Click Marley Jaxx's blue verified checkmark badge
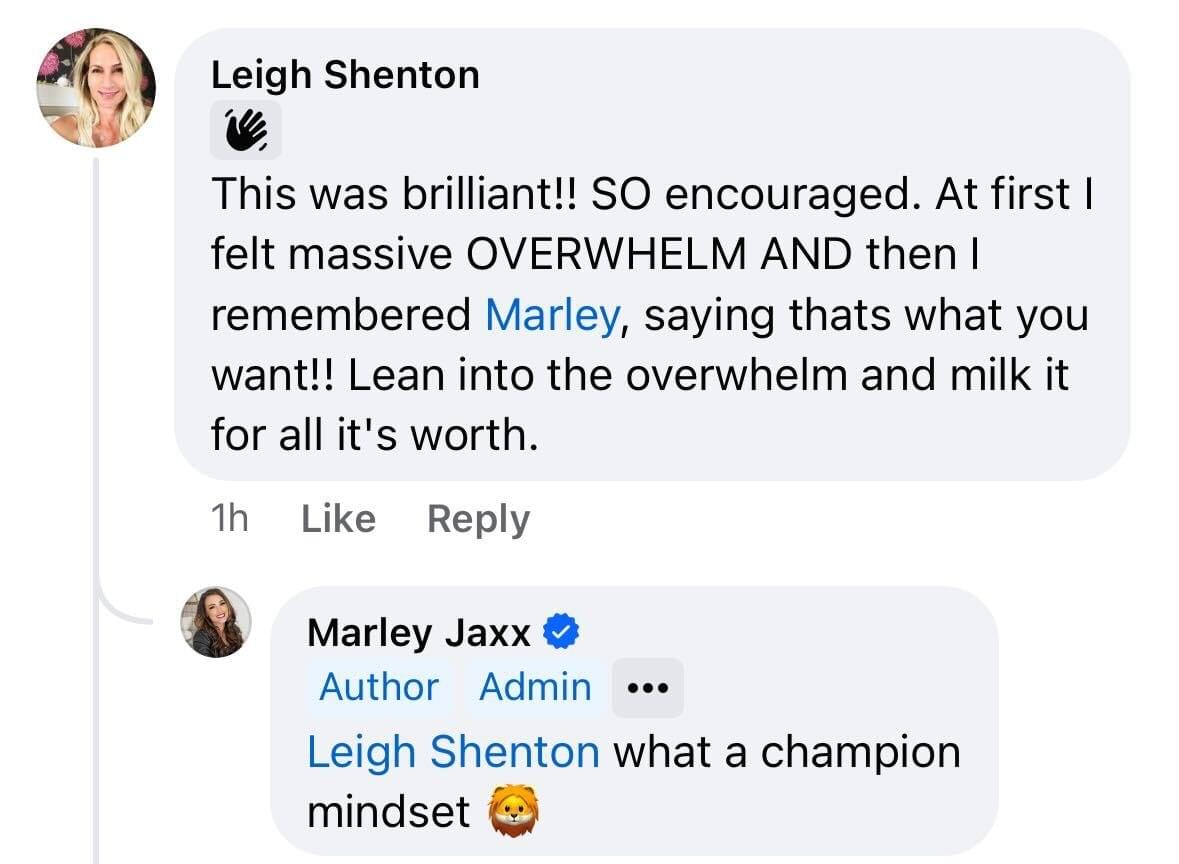This screenshot has height=864, width=1179. (561, 632)
